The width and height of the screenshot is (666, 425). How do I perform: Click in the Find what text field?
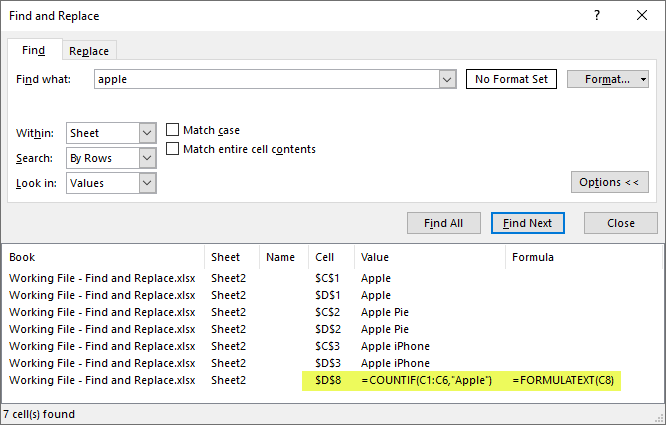click(265, 79)
